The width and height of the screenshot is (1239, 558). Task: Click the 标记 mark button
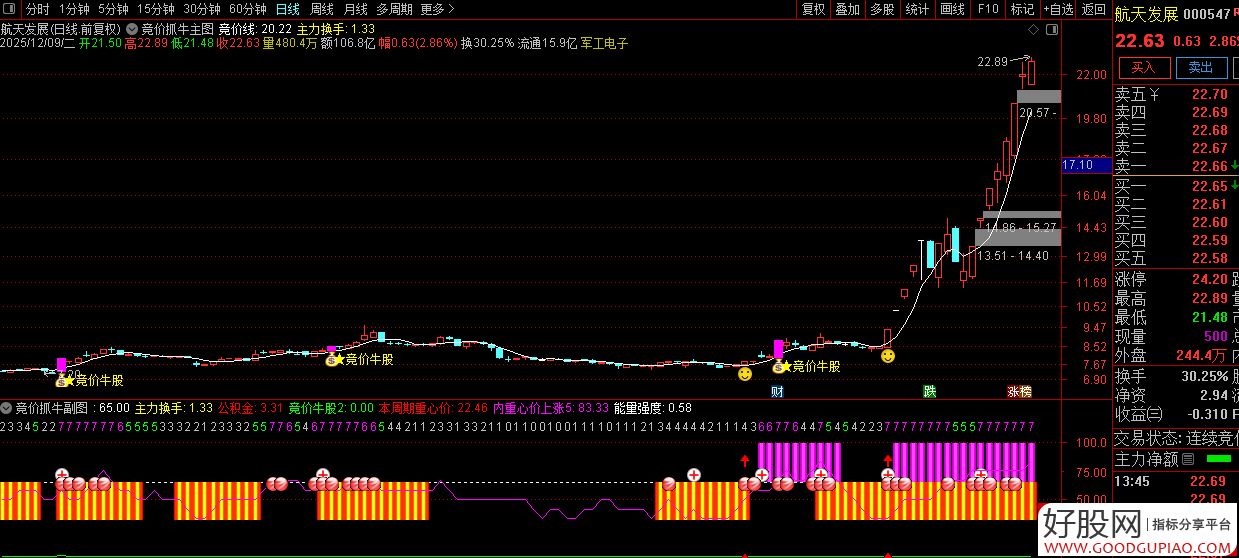(x=1022, y=9)
